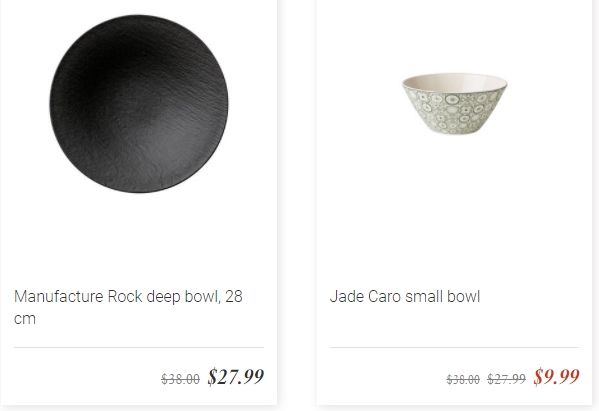Open the Jade Caro small bowl title link
The image size is (599, 411).
(405, 296)
